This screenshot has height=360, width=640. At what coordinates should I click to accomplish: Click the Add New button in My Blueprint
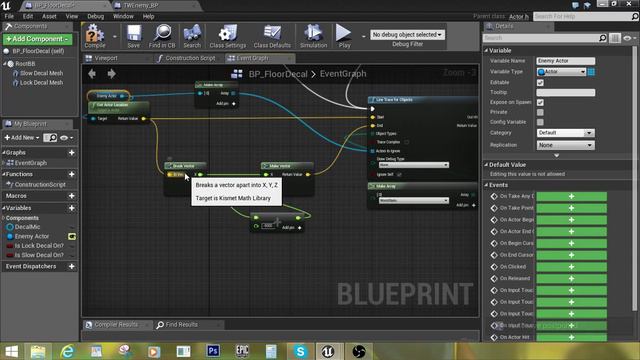(22, 138)
